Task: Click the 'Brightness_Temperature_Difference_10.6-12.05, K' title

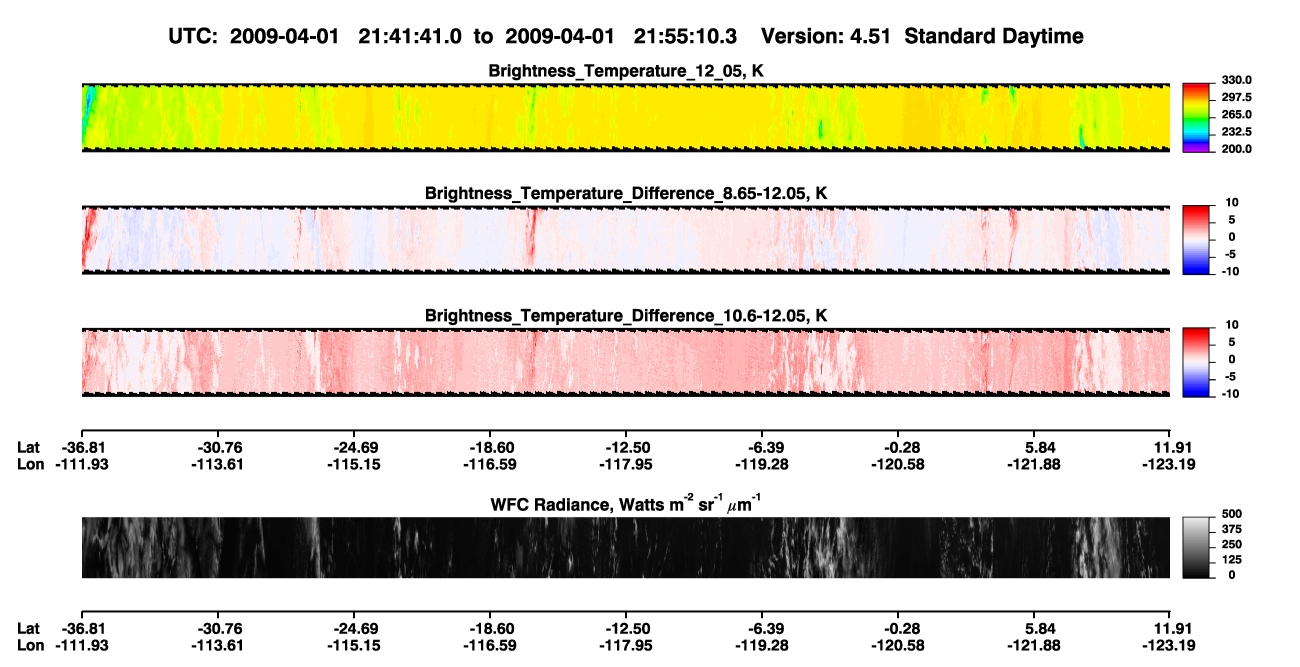Action: click(626, 316)
